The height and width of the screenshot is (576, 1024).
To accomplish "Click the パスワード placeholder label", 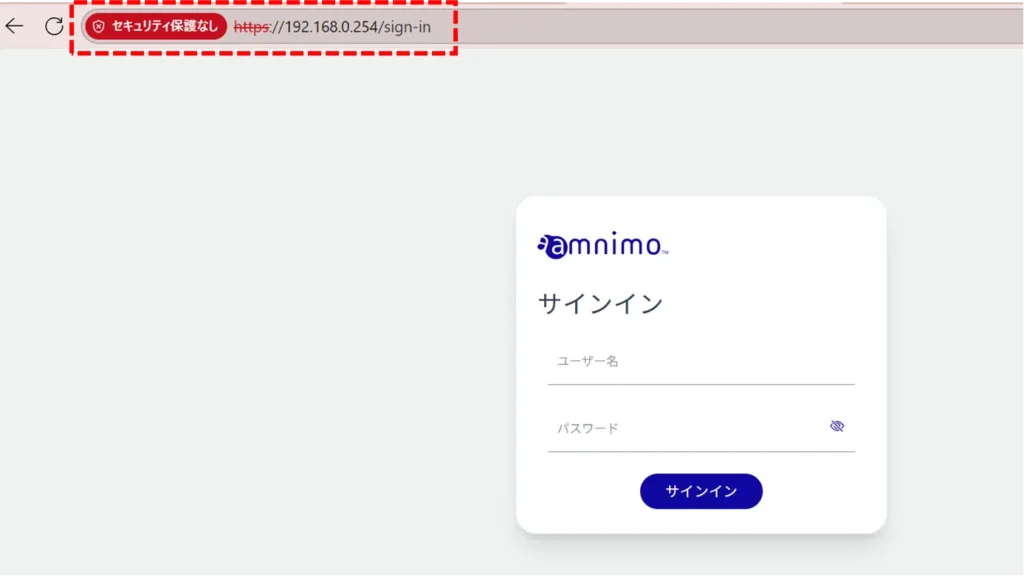I will 587,429.
